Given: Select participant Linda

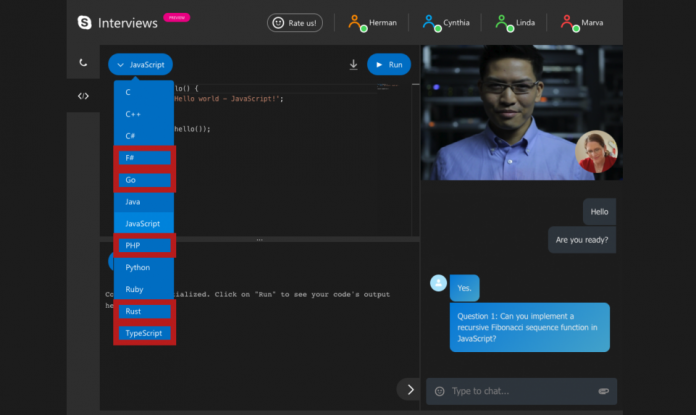Looking at the screenshot, I should [x=515, y=23].
